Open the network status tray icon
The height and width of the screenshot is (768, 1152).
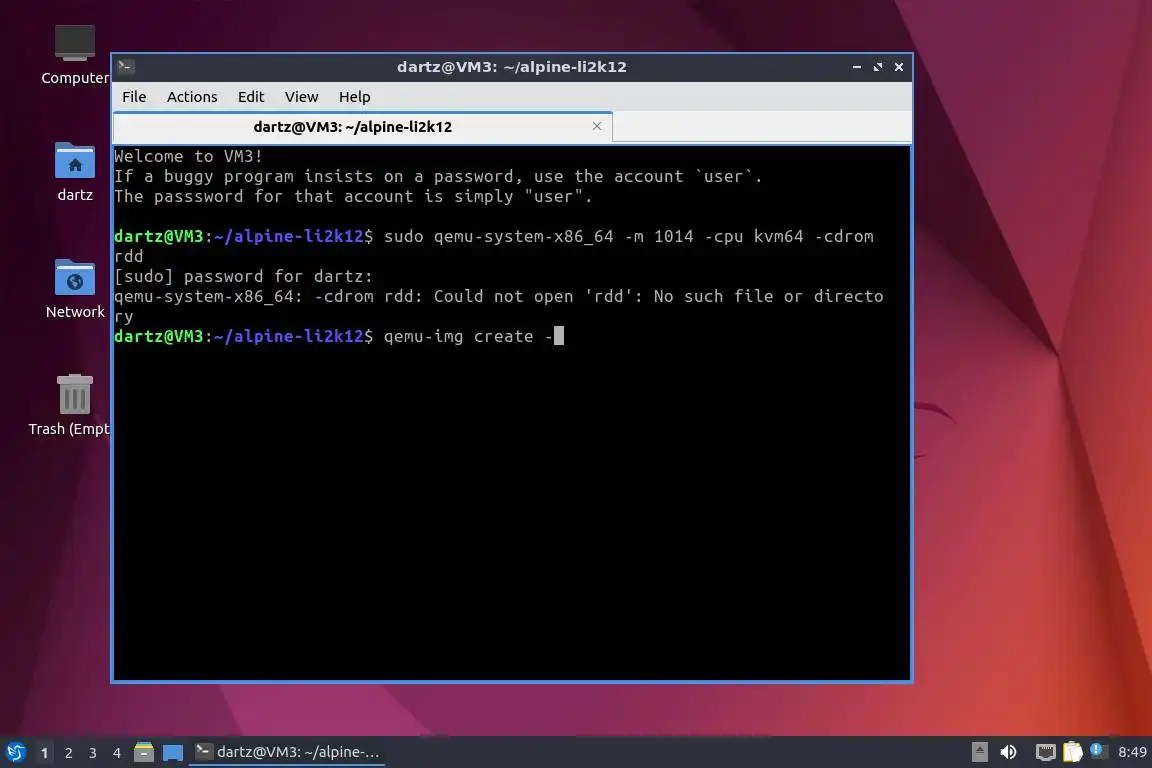[x=1045, y=752]
